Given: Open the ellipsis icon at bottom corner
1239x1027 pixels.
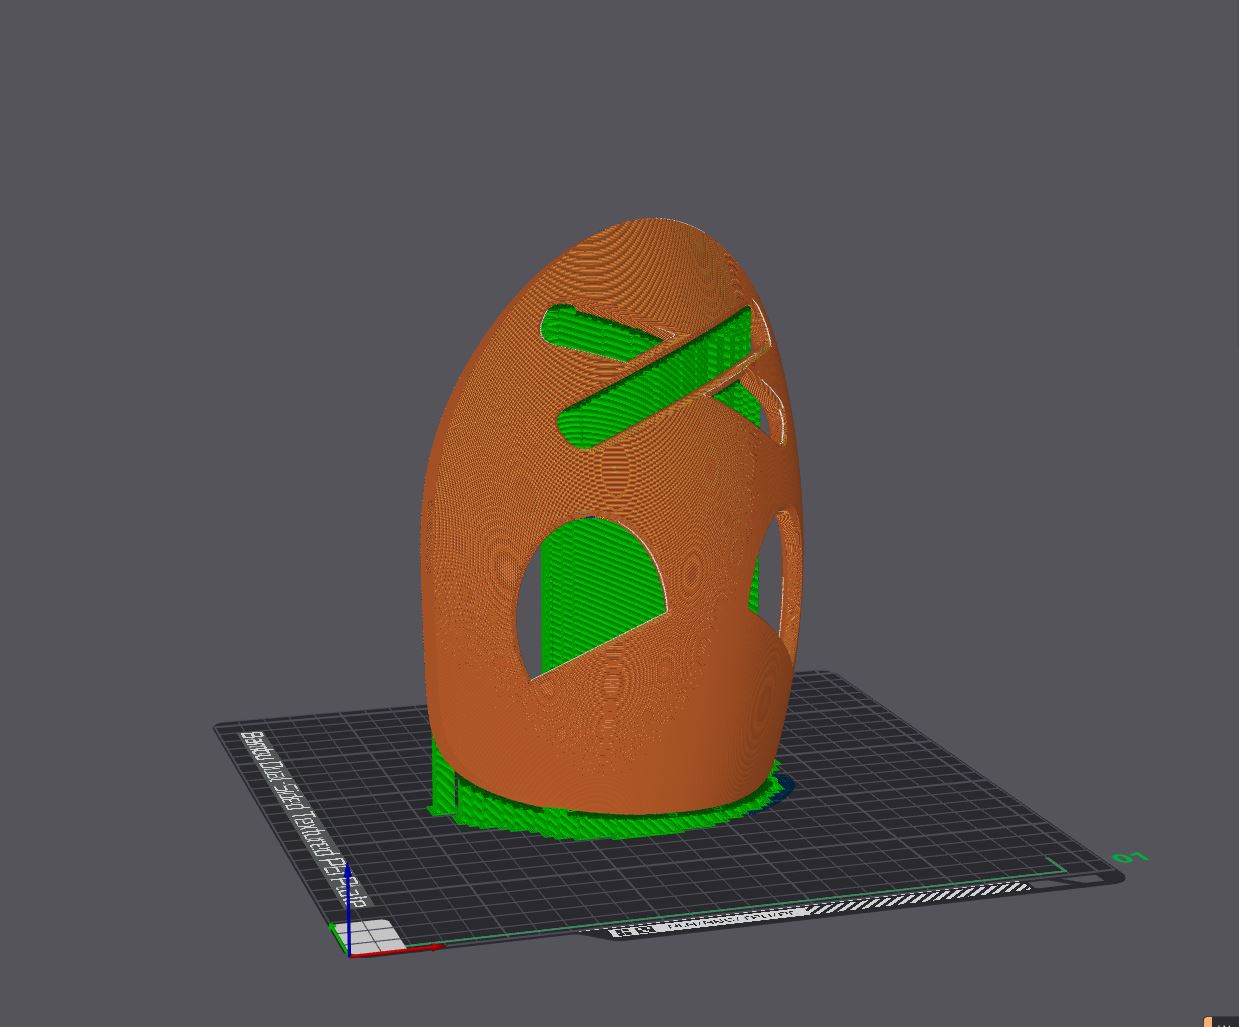Looking at the screenshot, I should tap(1226, 1022).
